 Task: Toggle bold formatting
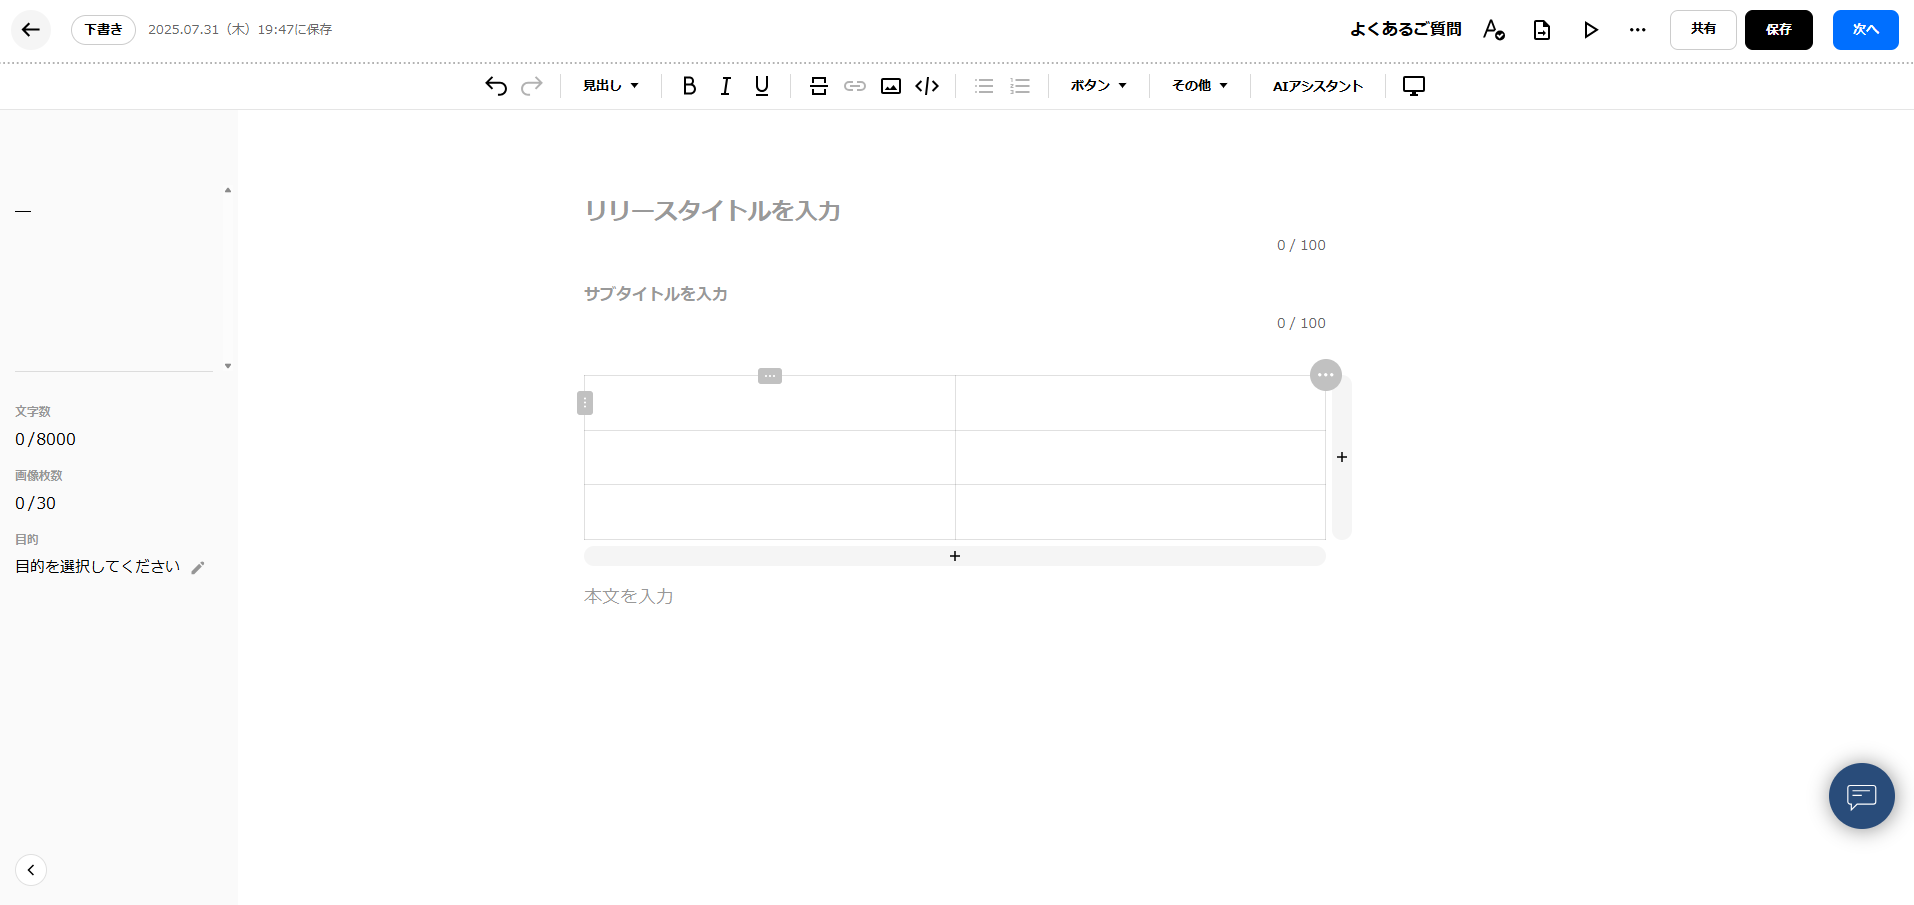689,86
